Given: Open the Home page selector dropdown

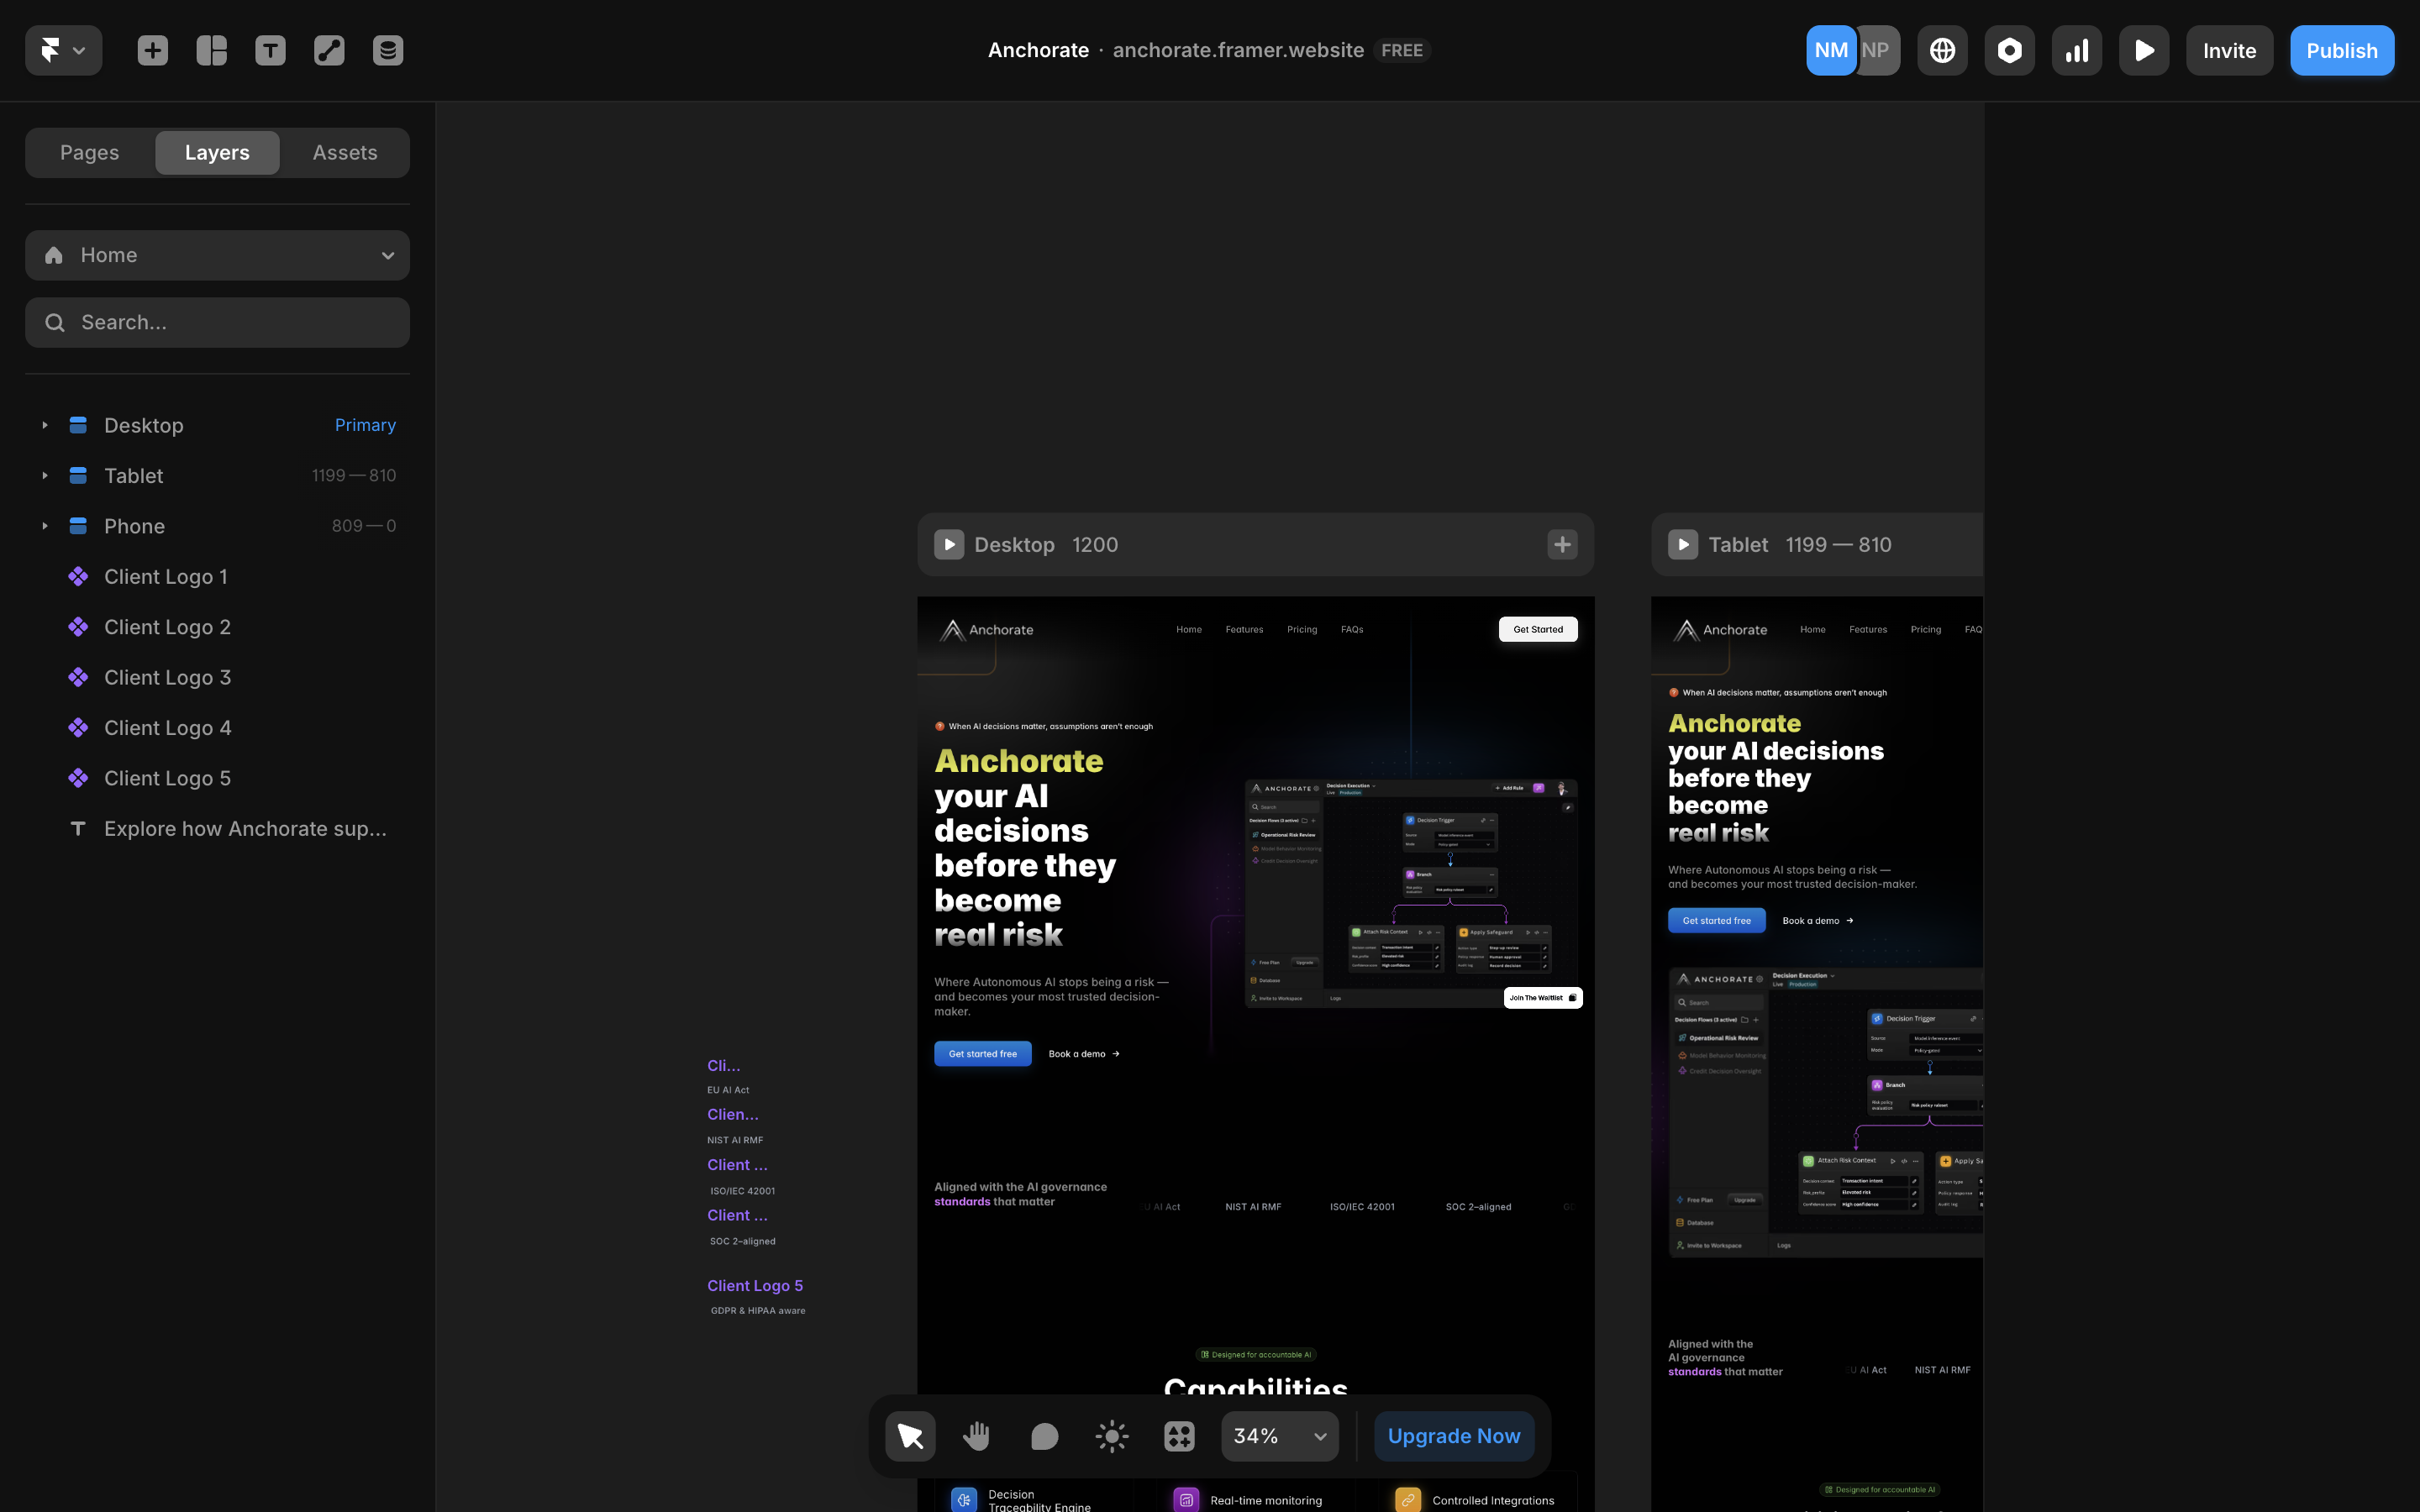Looking at the screenshot, I should coord(217,255).
